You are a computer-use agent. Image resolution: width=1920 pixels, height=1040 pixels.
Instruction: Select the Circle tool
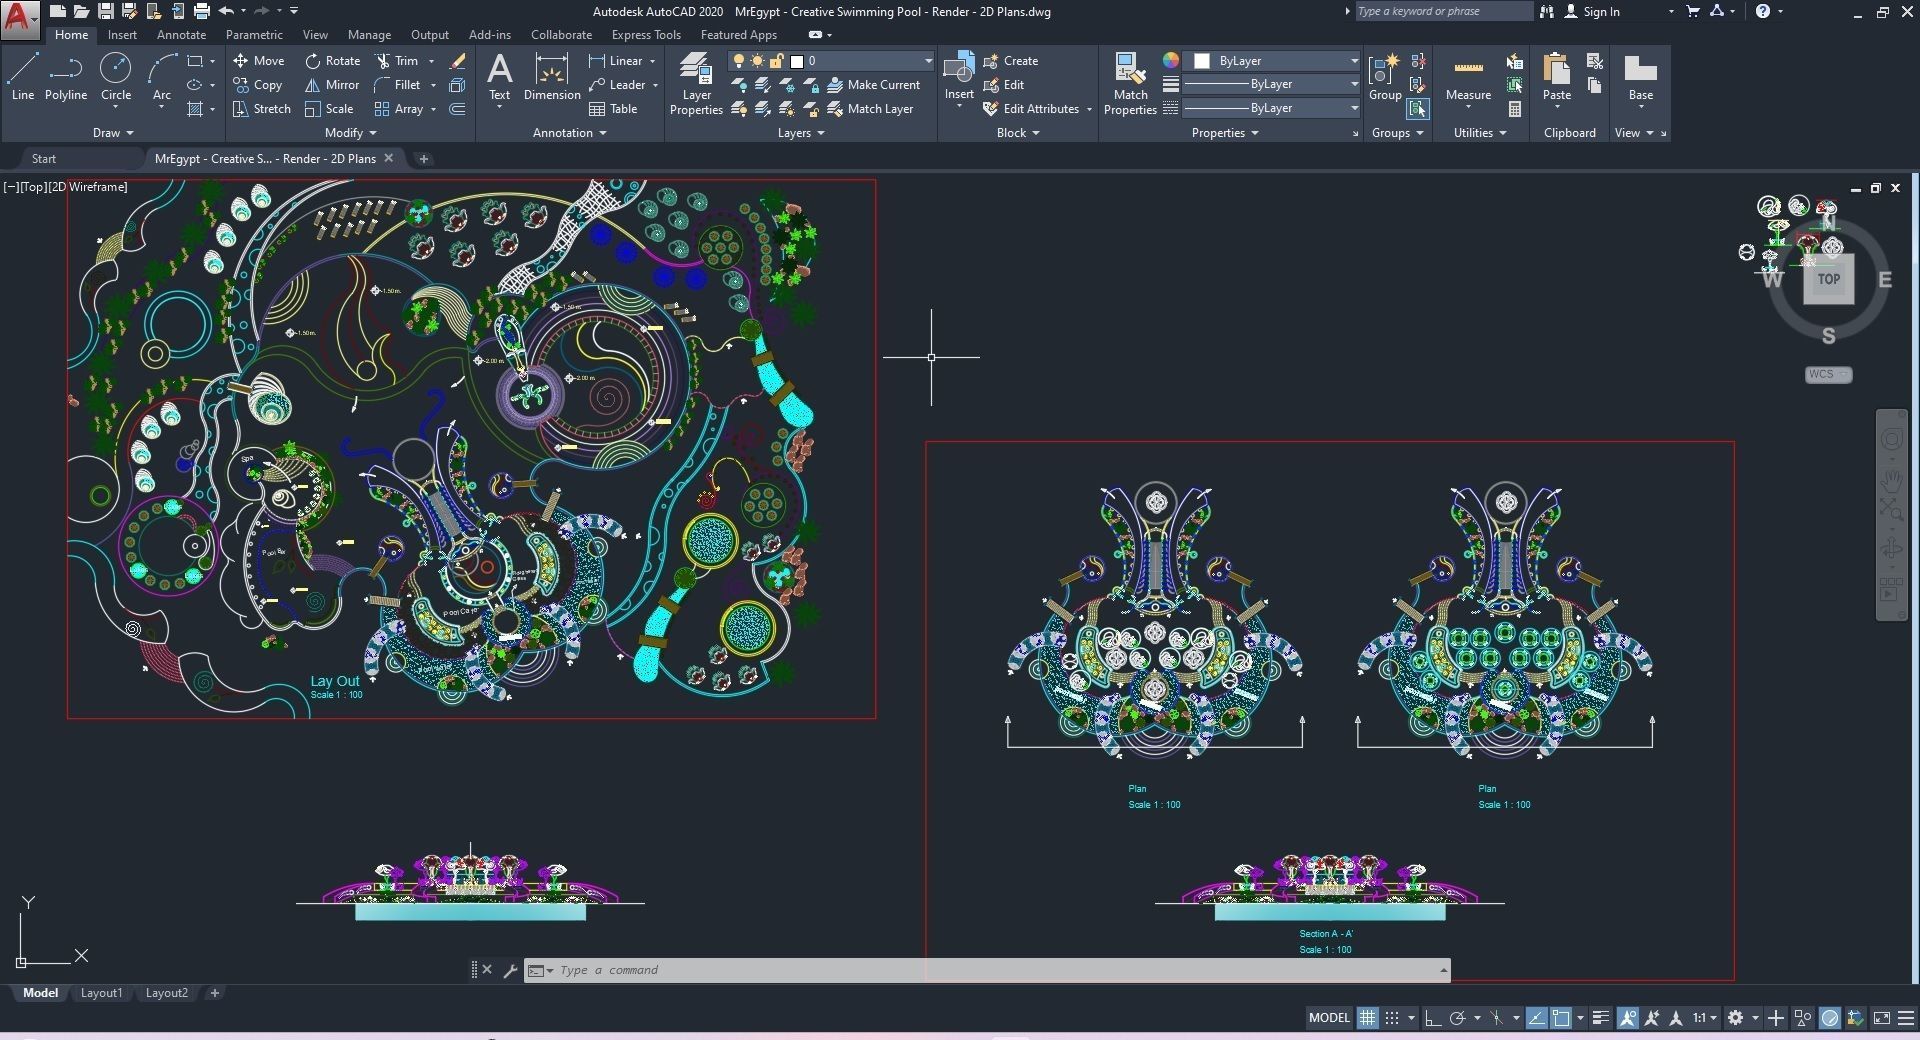point(115,70)
